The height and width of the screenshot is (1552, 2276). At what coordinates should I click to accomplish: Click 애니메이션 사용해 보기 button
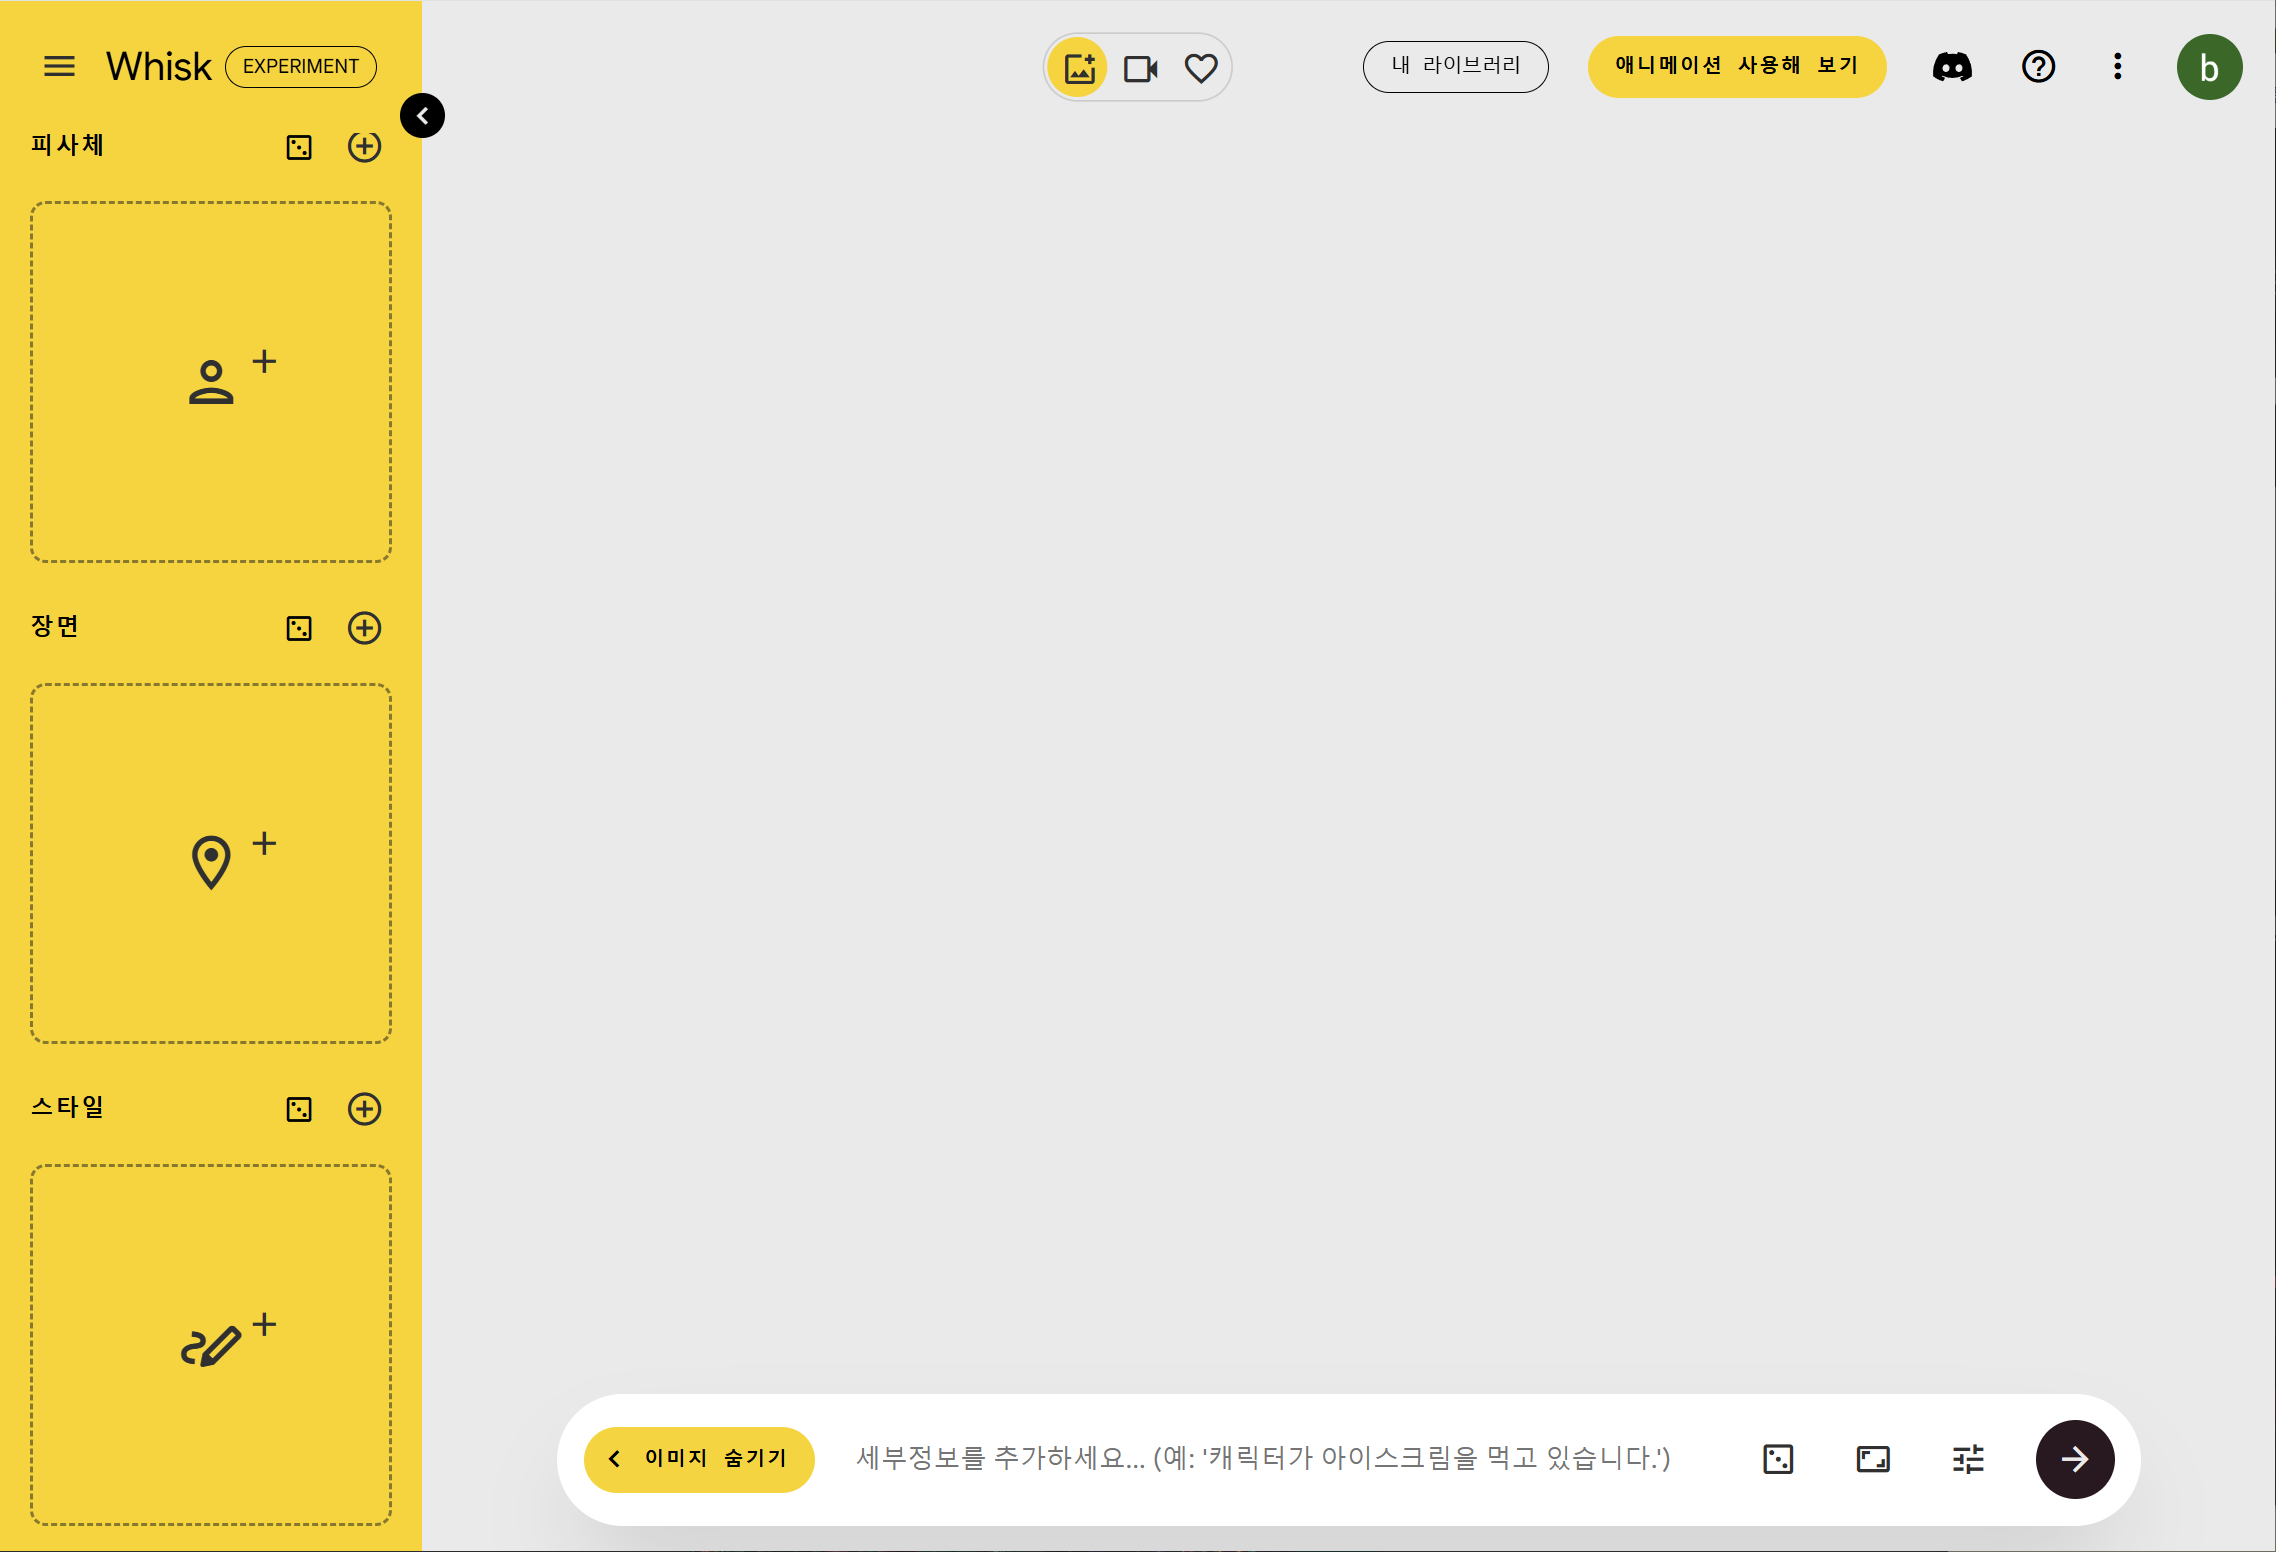[1736, 66]
